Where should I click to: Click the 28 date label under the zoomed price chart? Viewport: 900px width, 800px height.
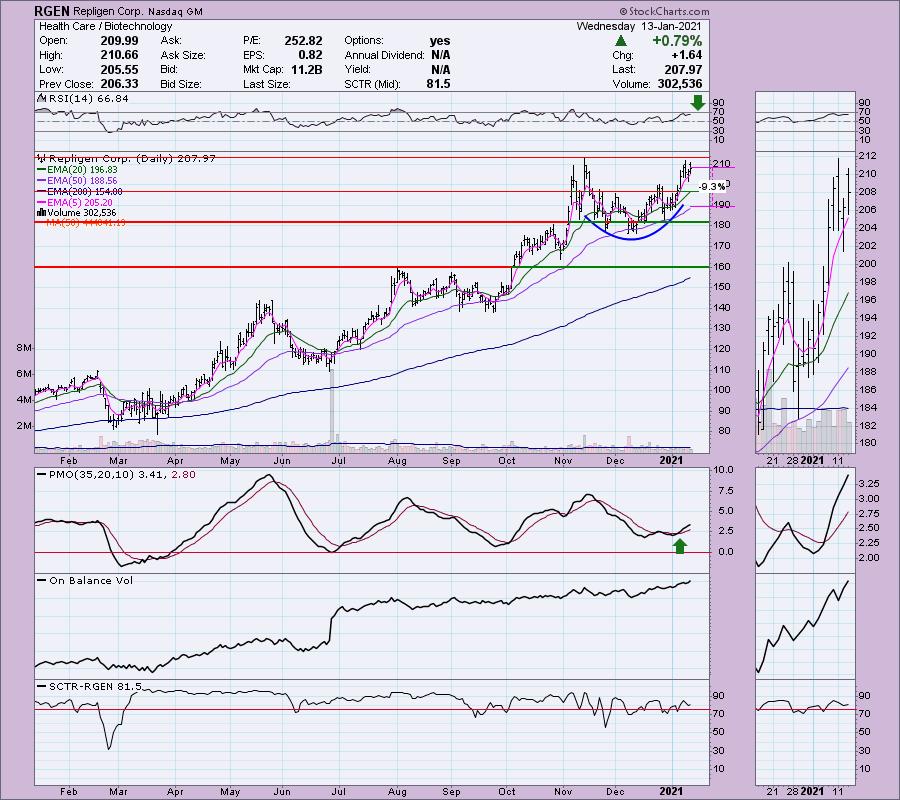point(792,460)
